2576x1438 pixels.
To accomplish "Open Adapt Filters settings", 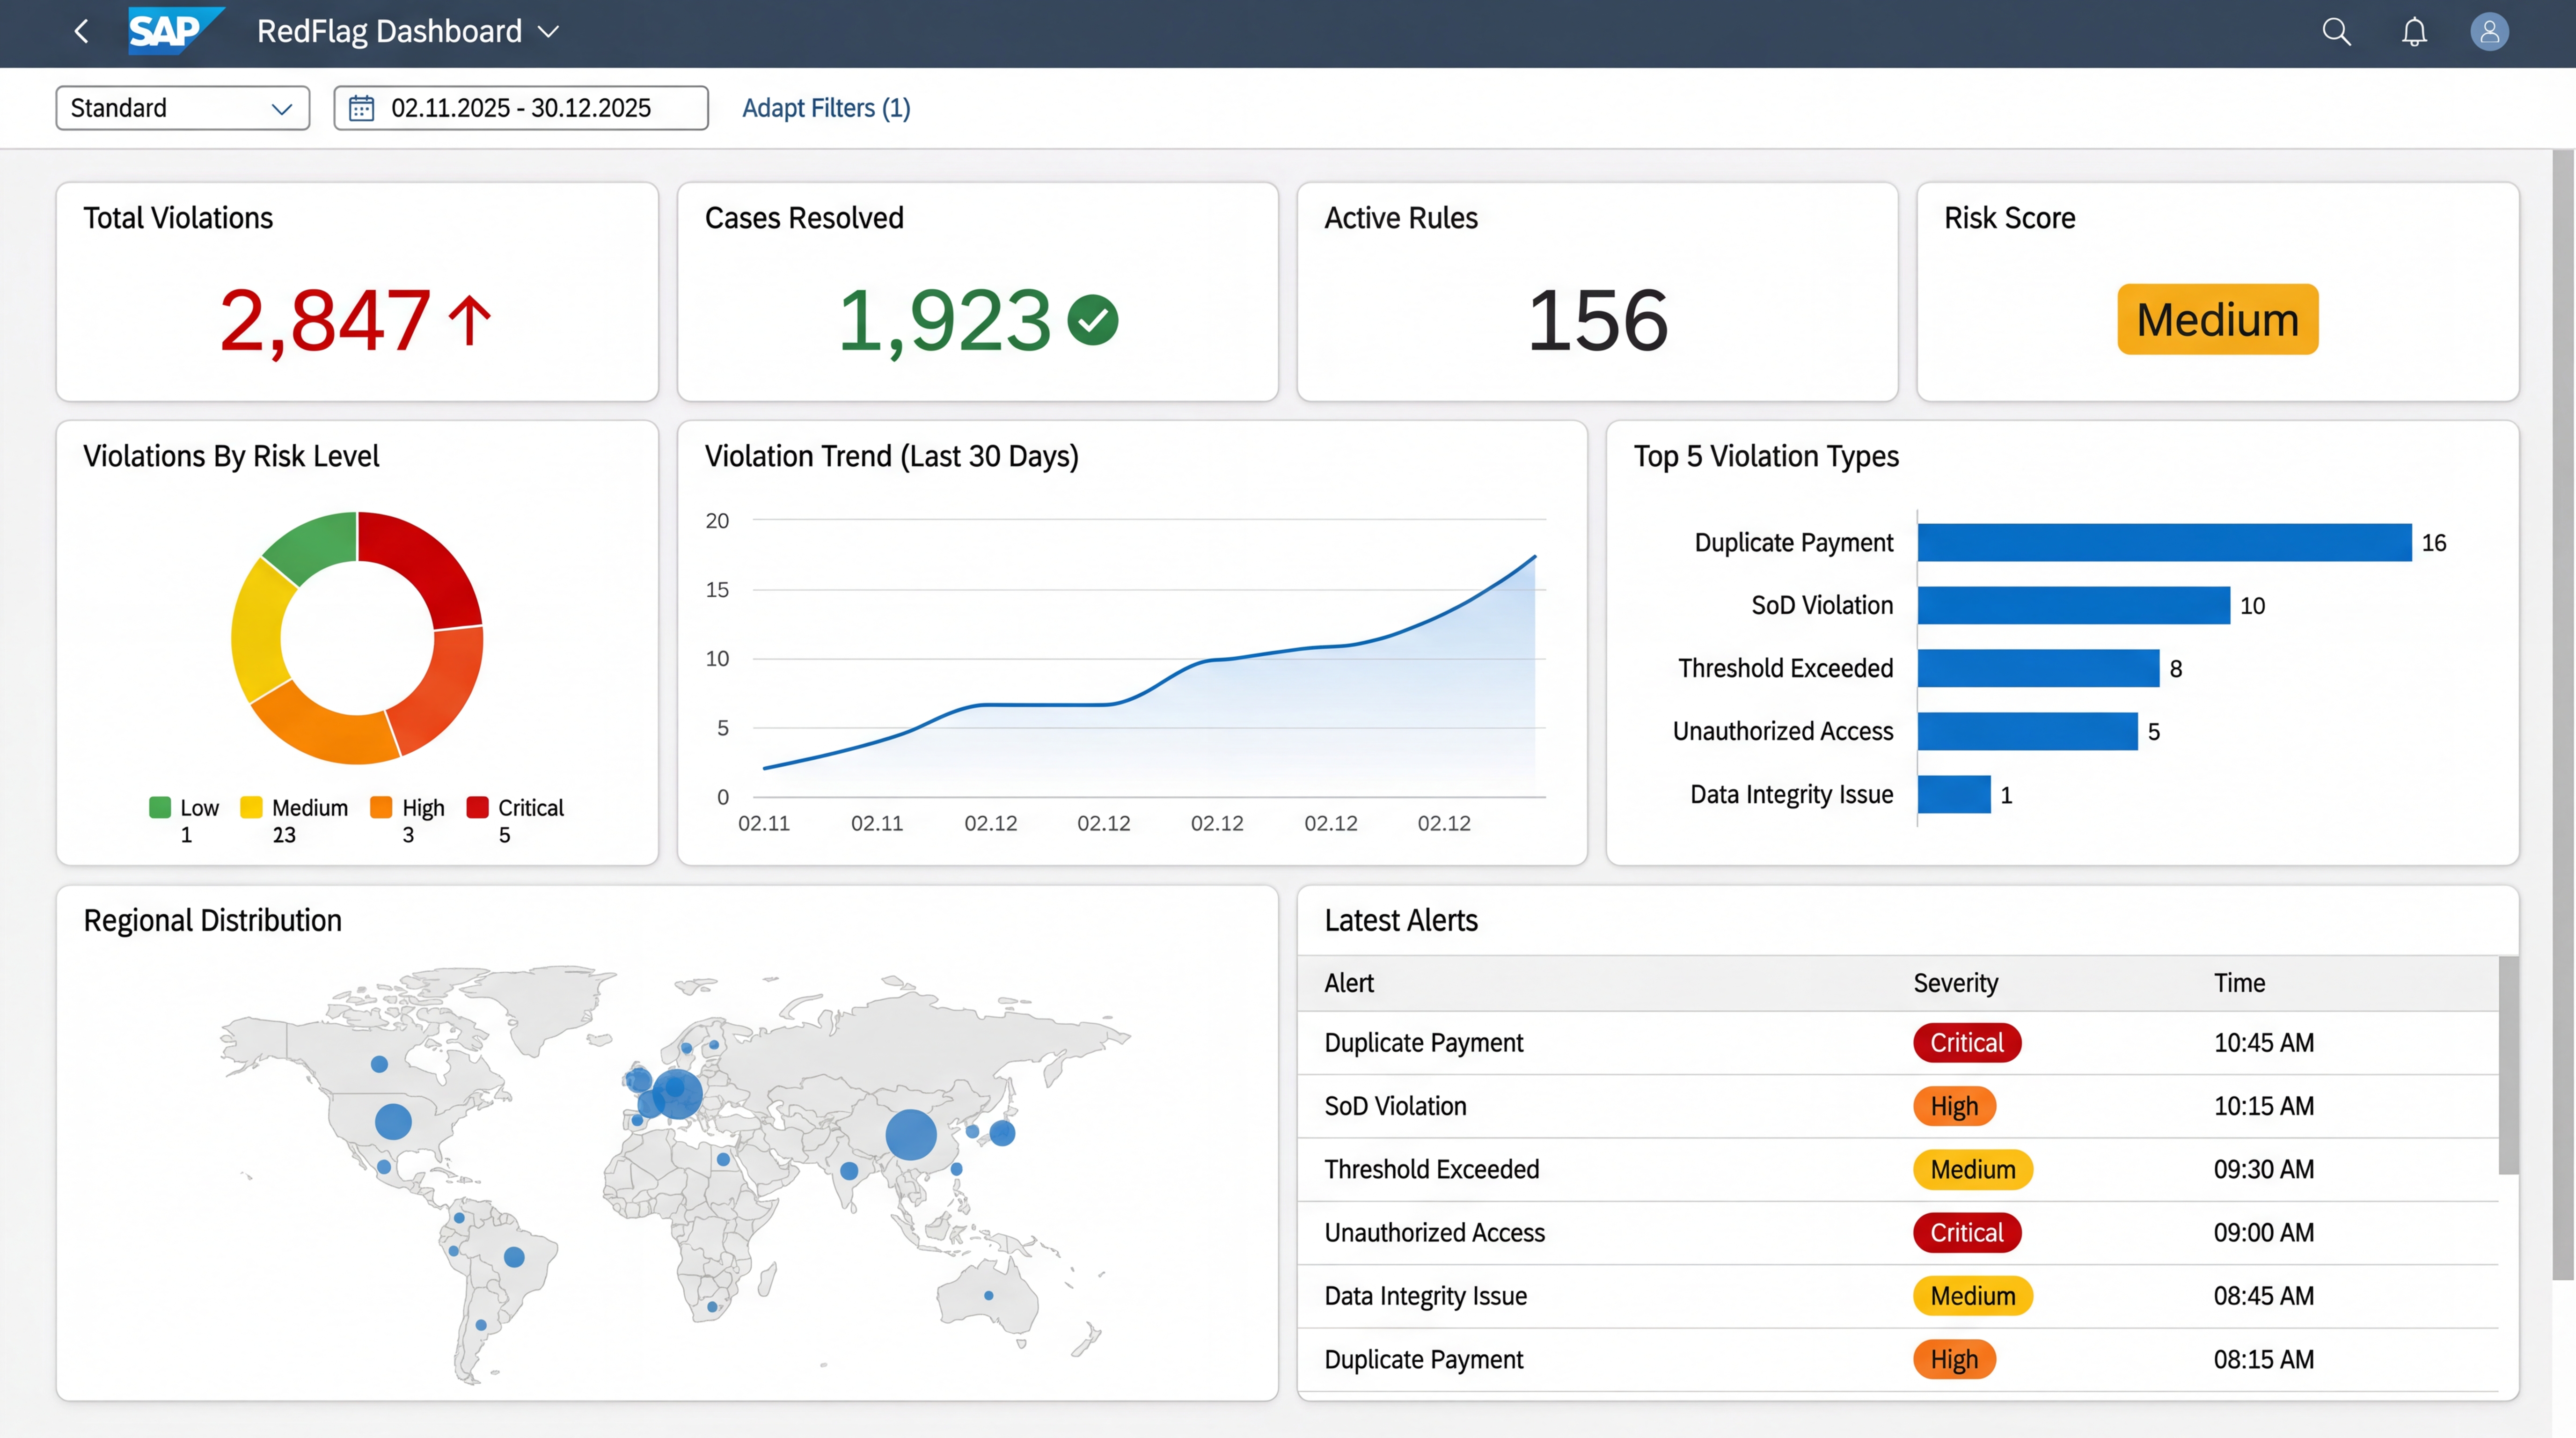I will tap(826, 107).
